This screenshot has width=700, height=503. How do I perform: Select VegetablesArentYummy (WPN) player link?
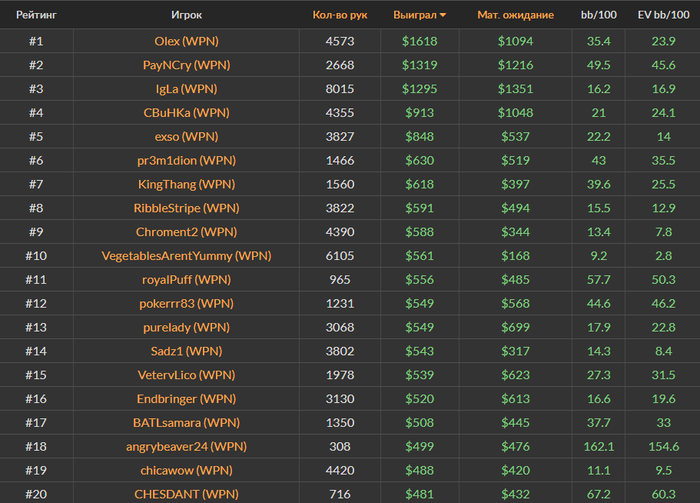[x=186, y=256]
